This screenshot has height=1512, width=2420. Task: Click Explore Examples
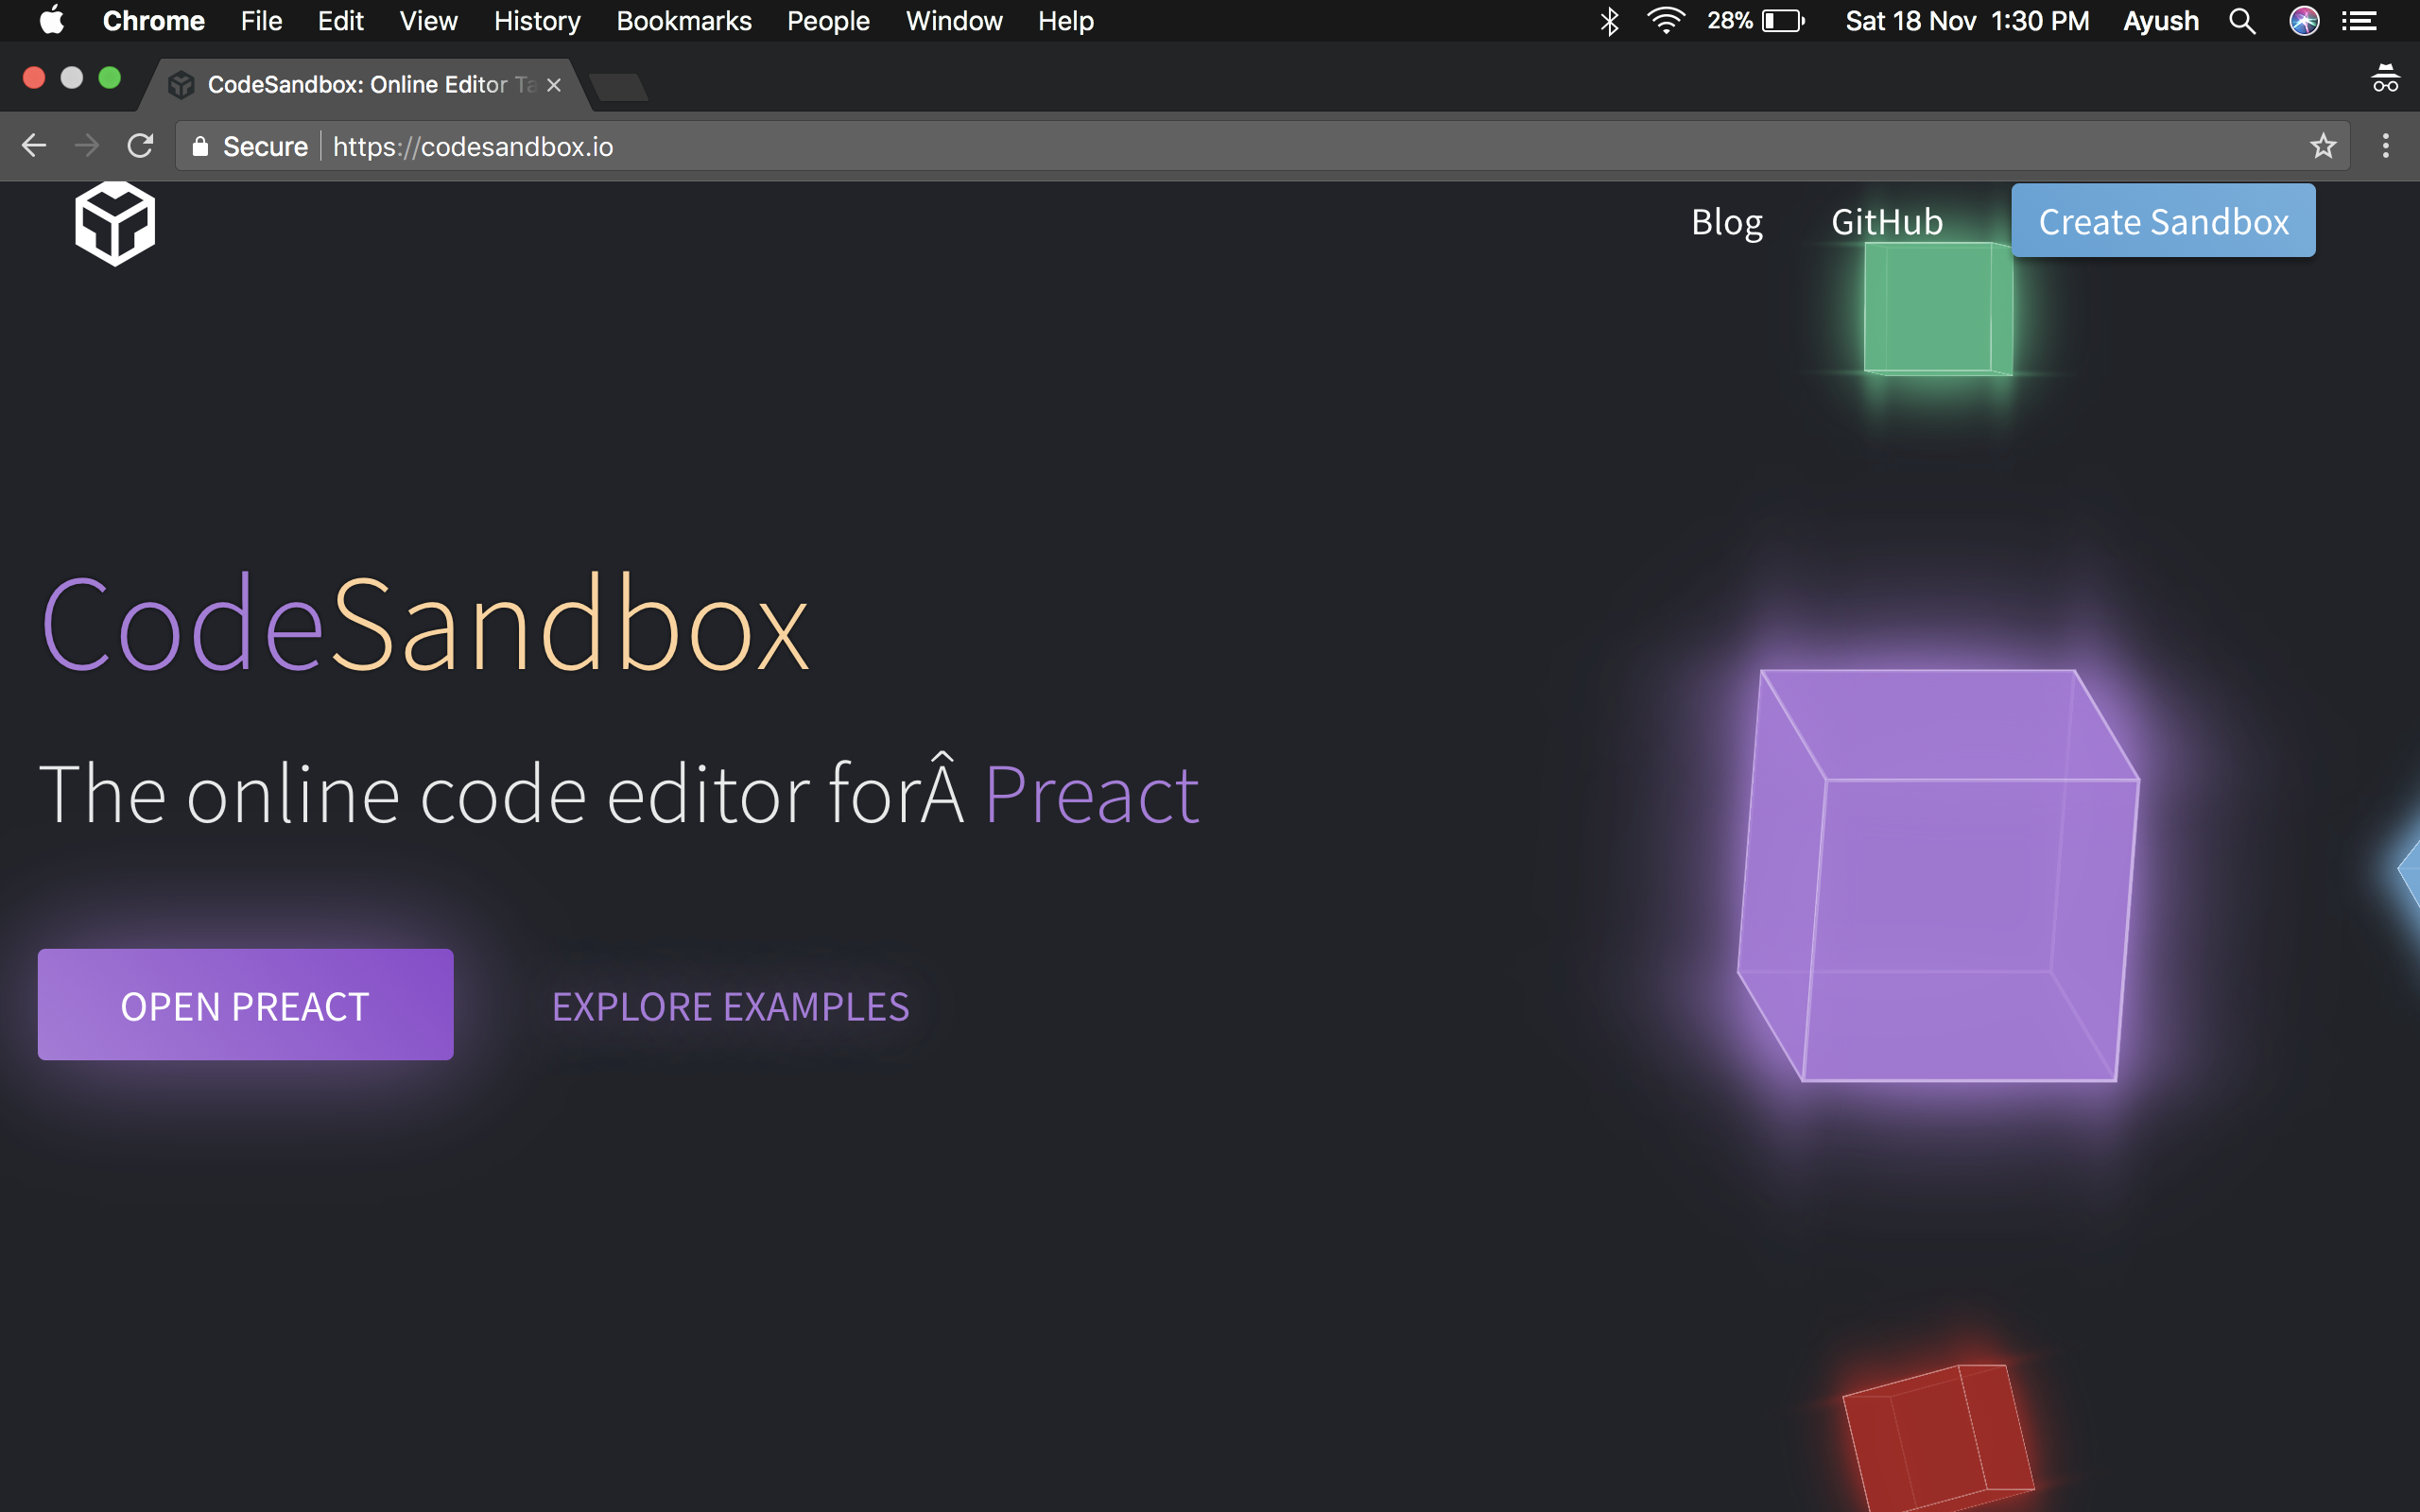coord(730,1007)
